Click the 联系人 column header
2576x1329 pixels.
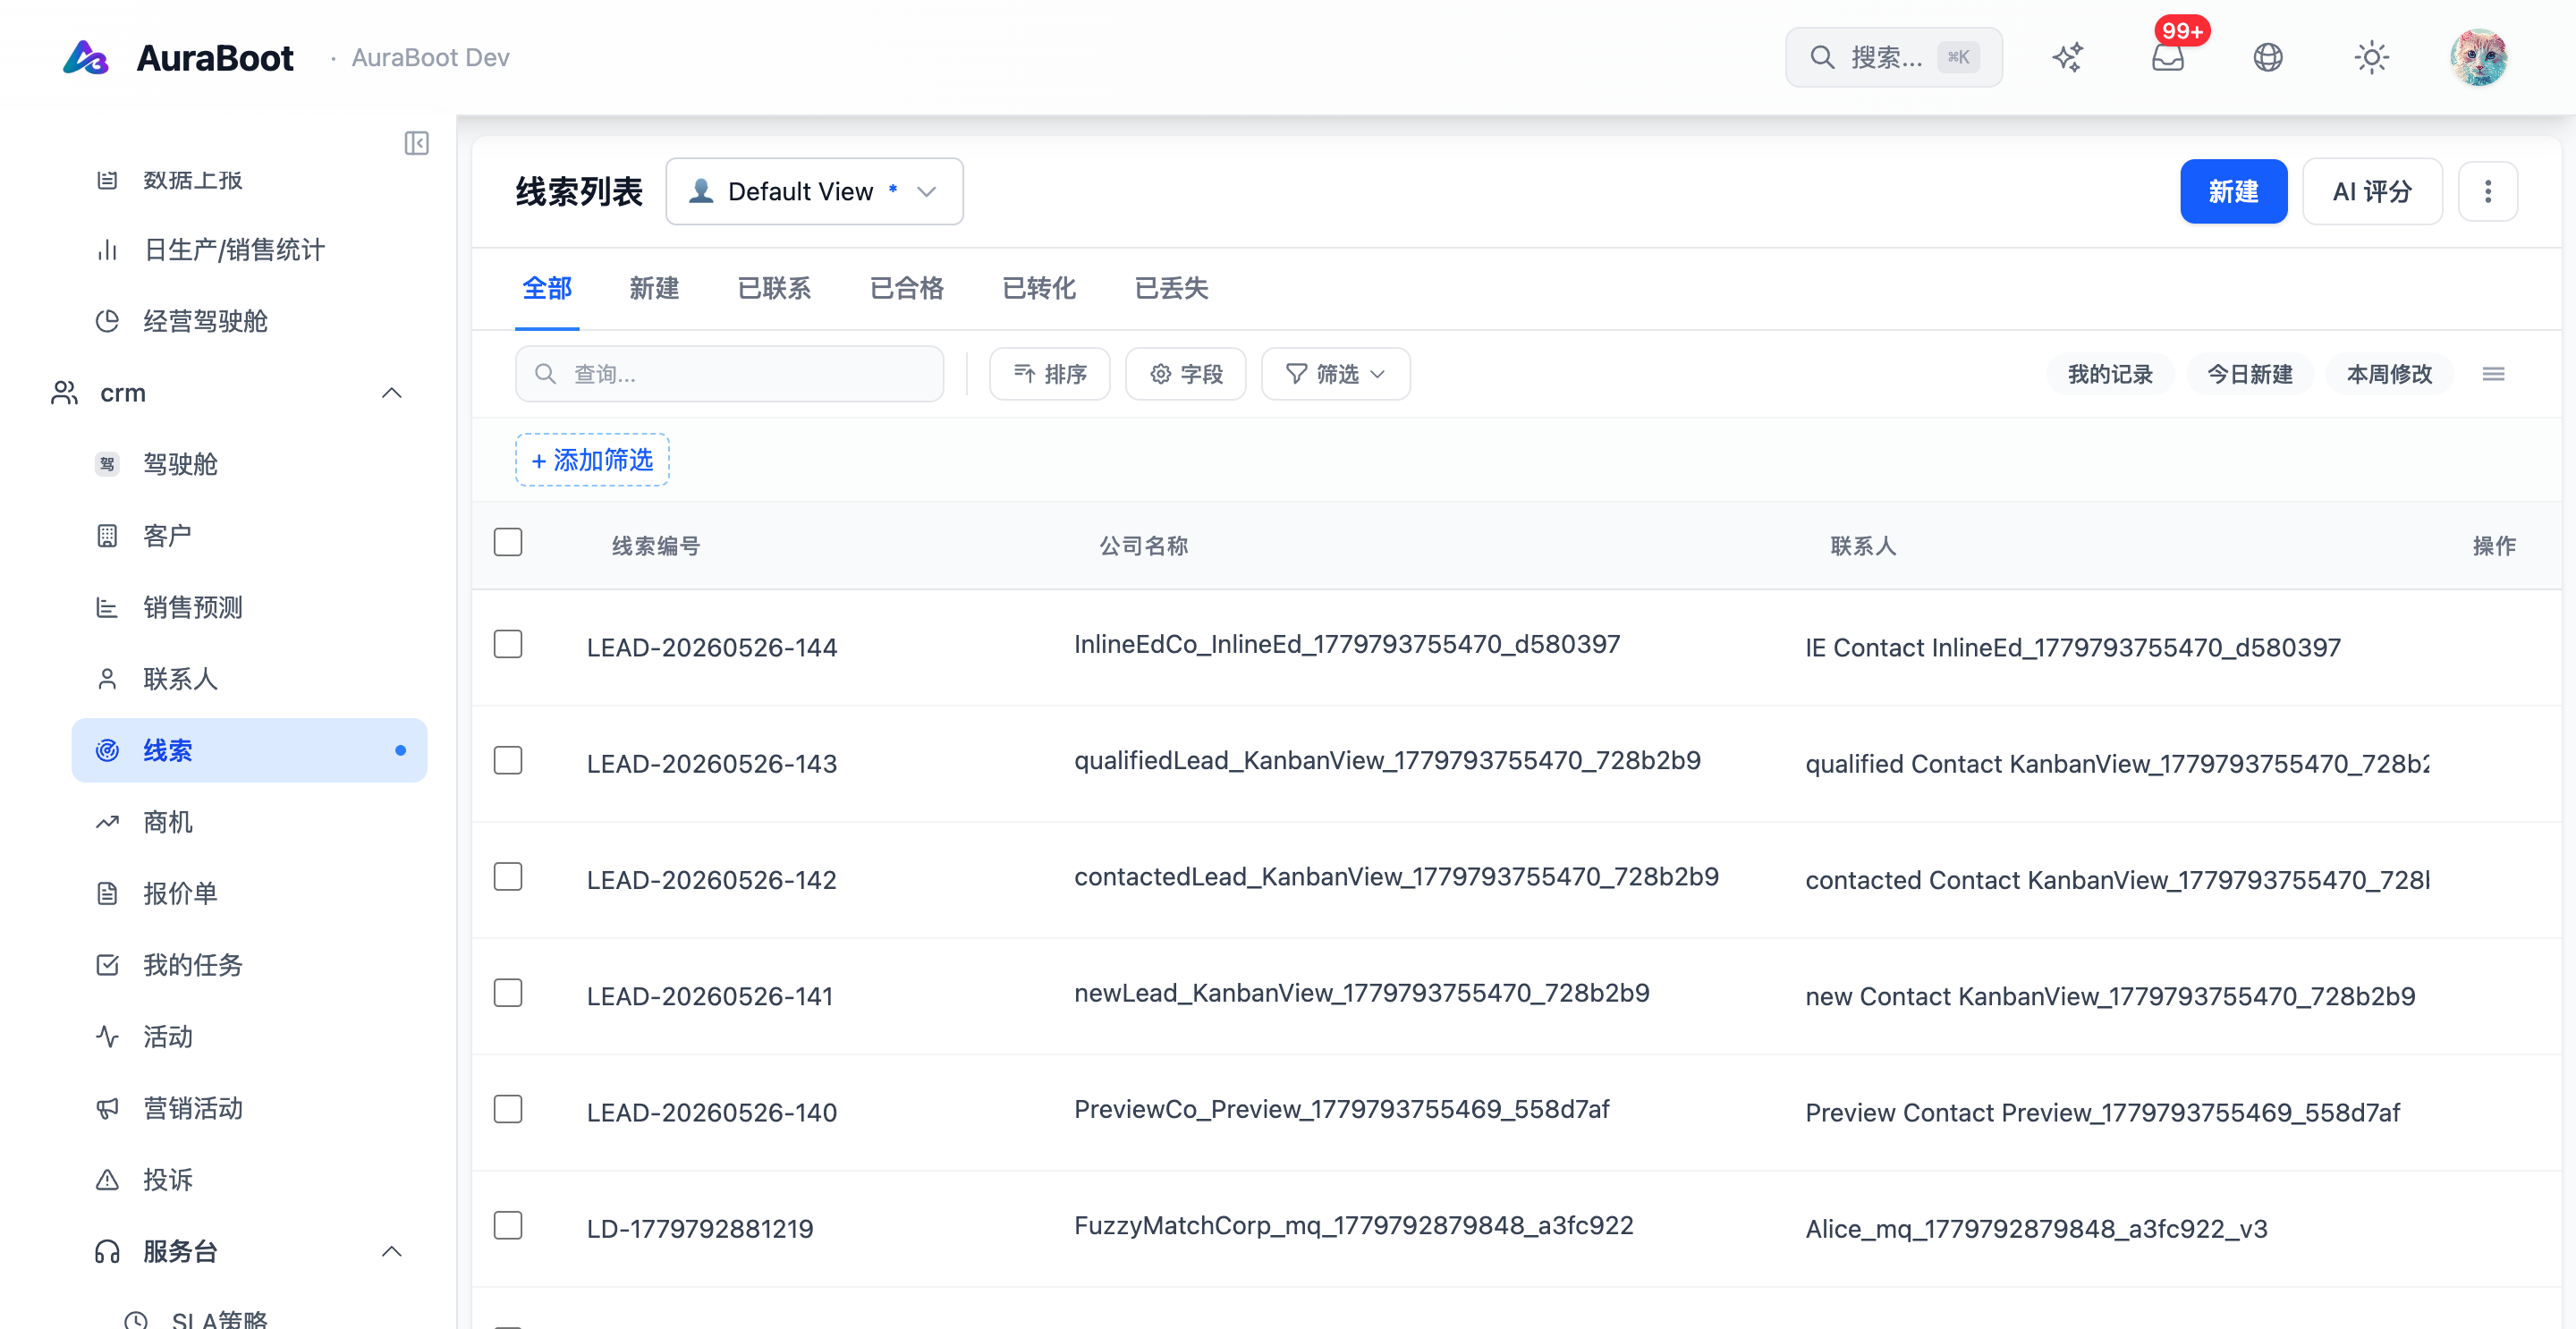click(x=1862, y=546)
